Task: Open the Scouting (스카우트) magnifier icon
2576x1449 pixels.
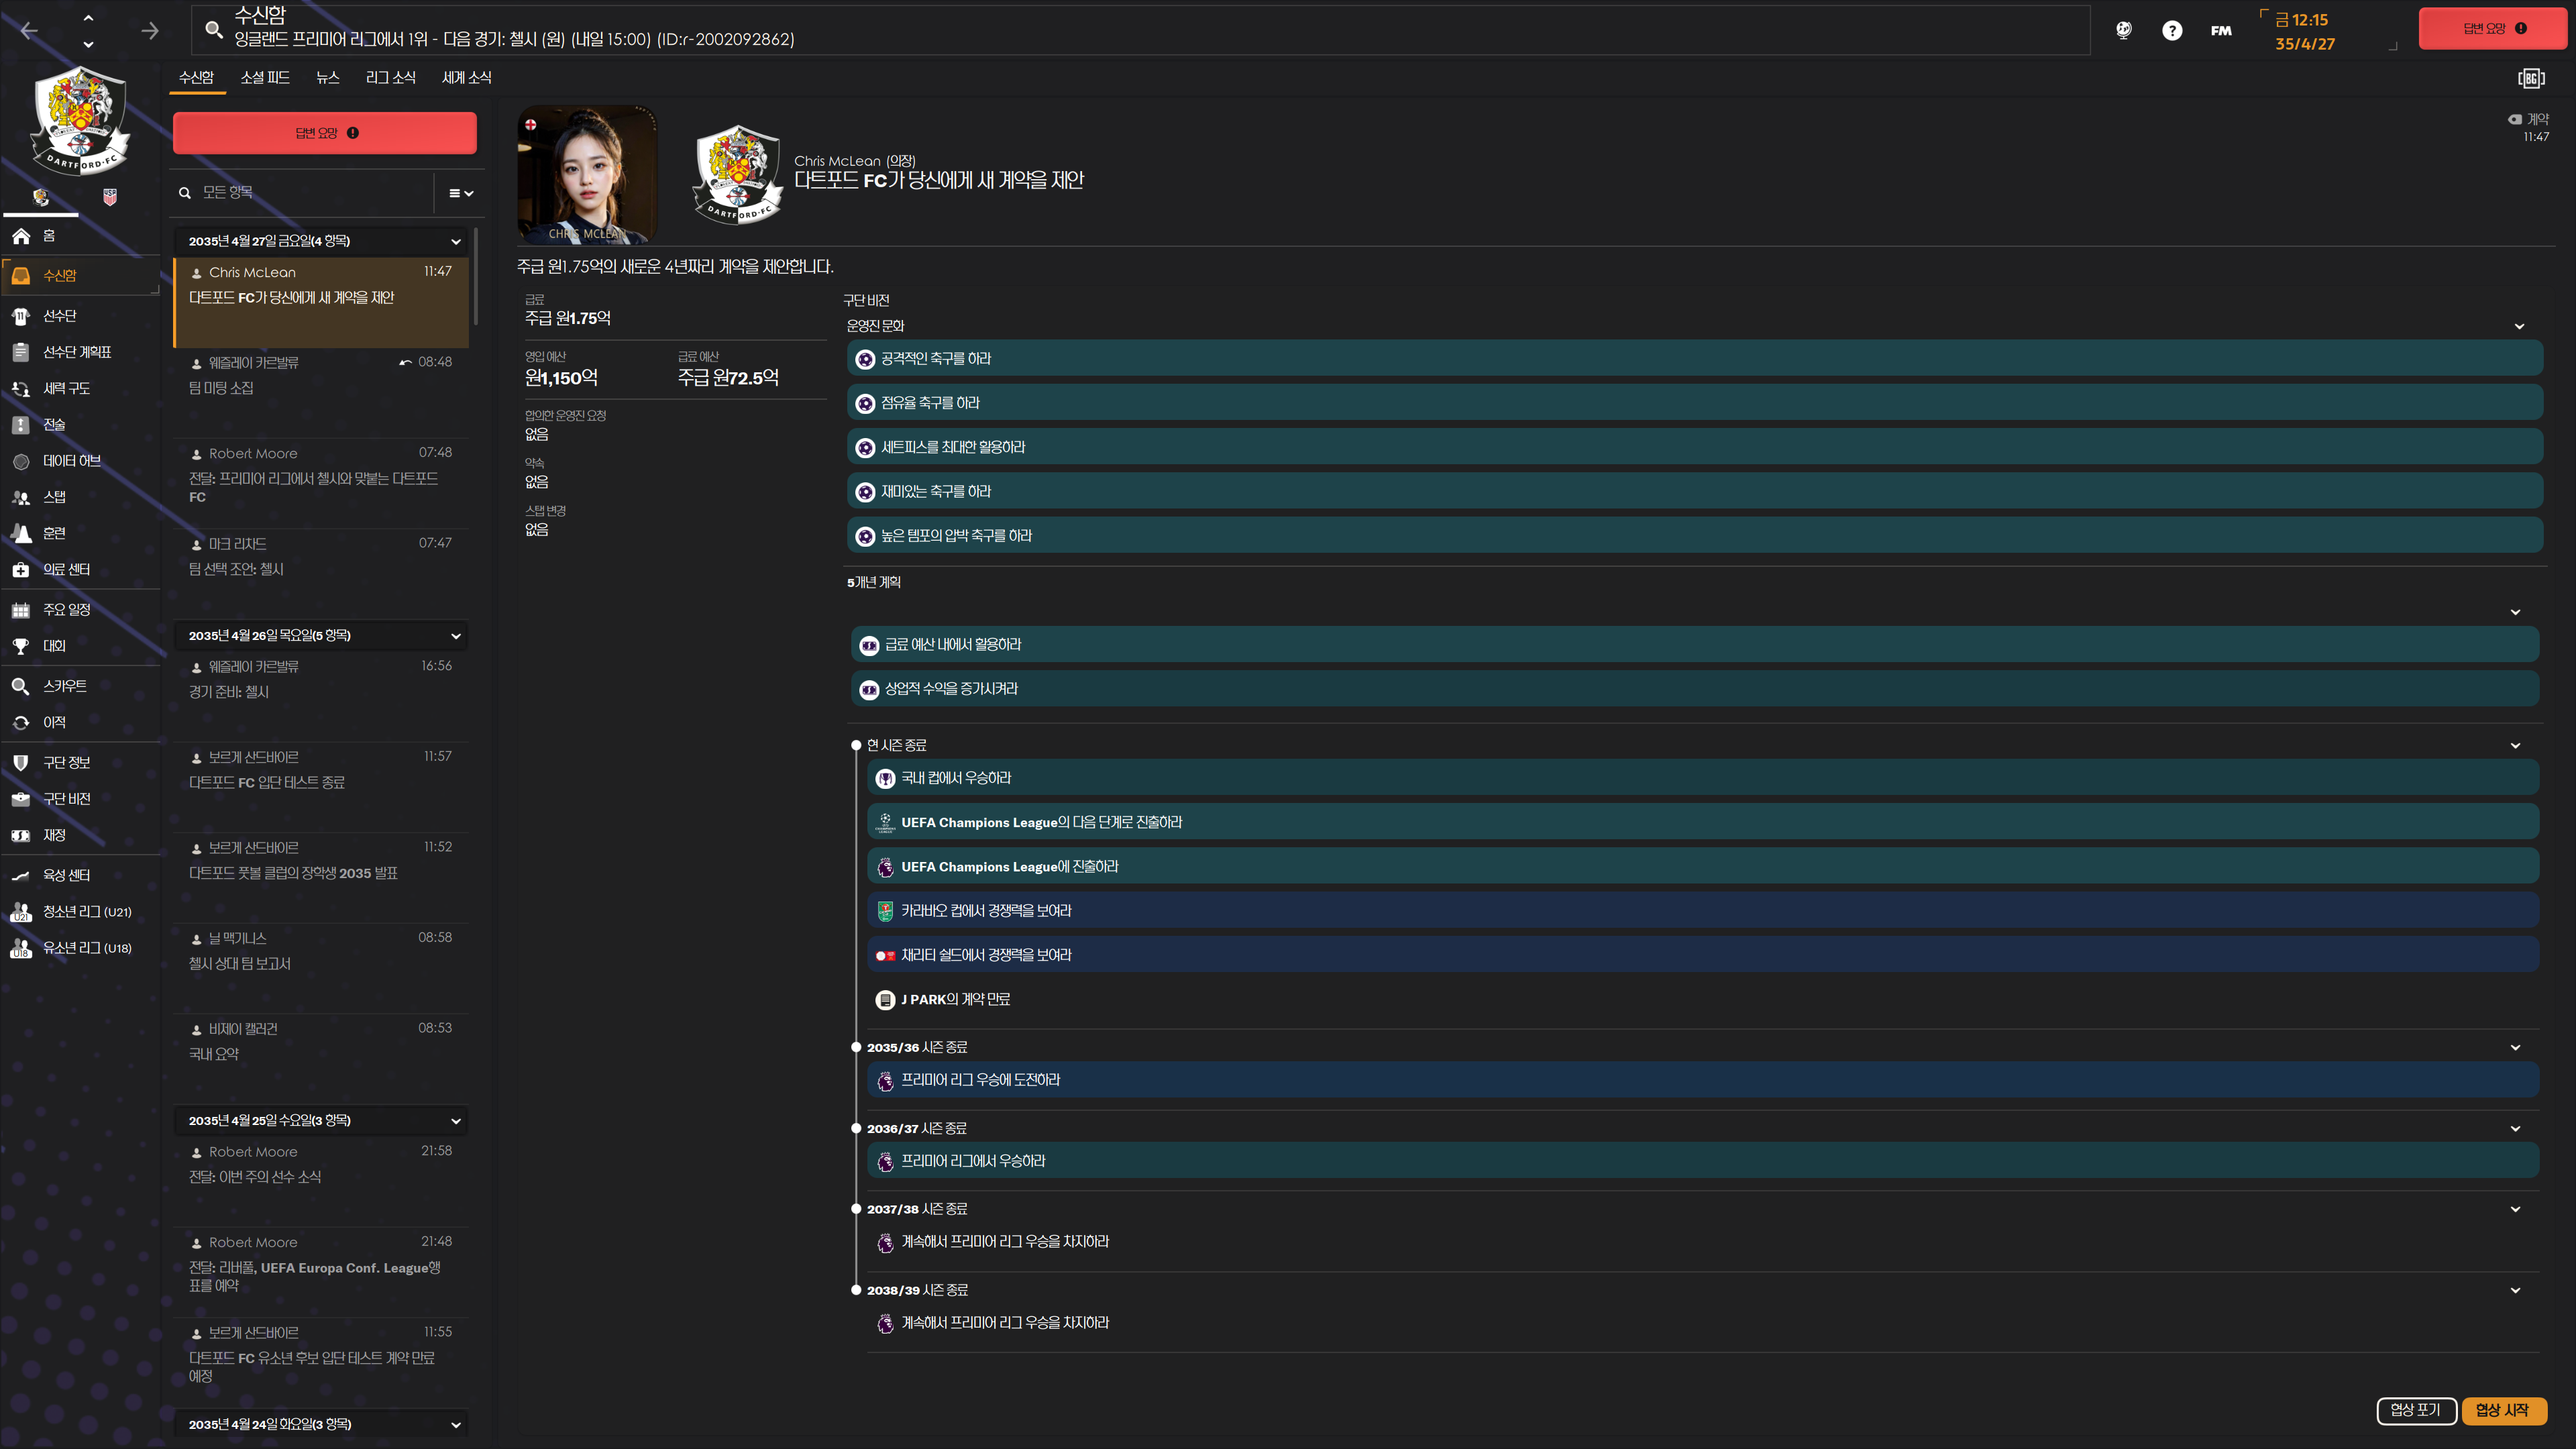Action: 21,686
